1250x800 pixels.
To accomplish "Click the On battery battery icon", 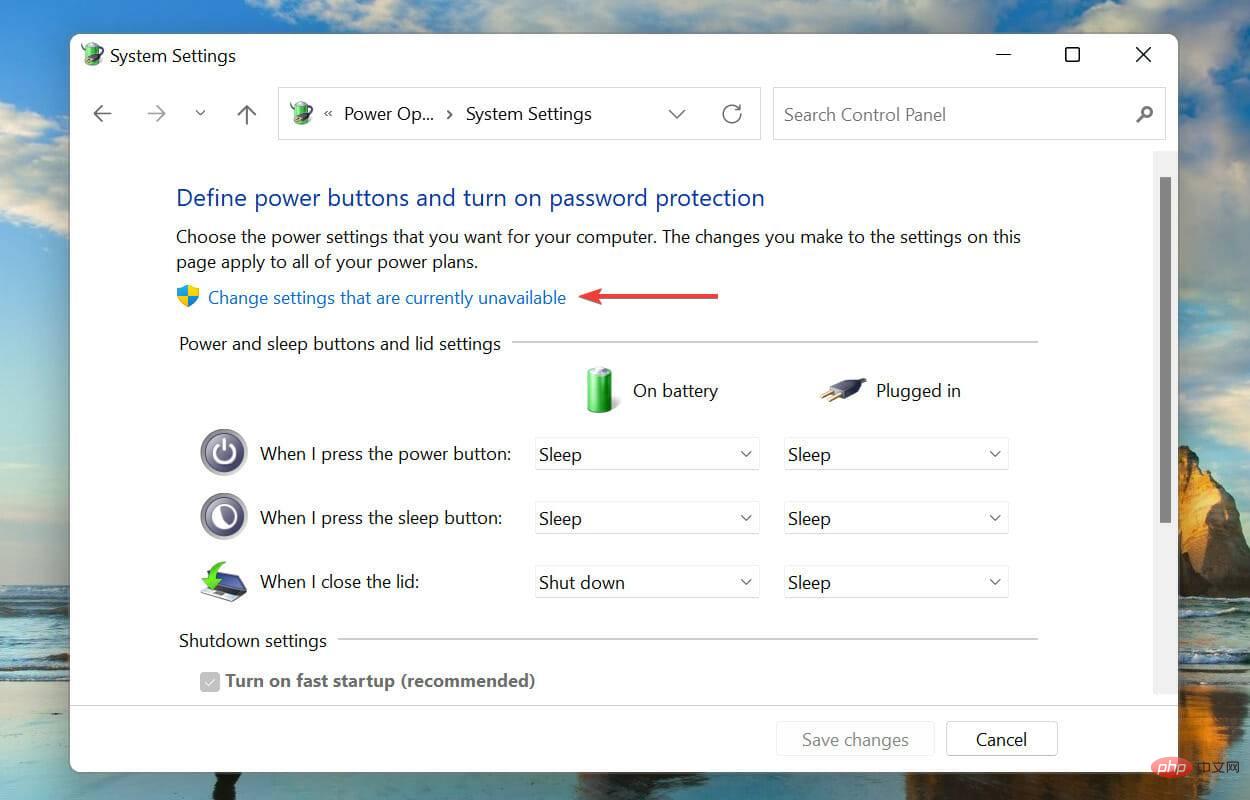I will (x=599, y=390).
